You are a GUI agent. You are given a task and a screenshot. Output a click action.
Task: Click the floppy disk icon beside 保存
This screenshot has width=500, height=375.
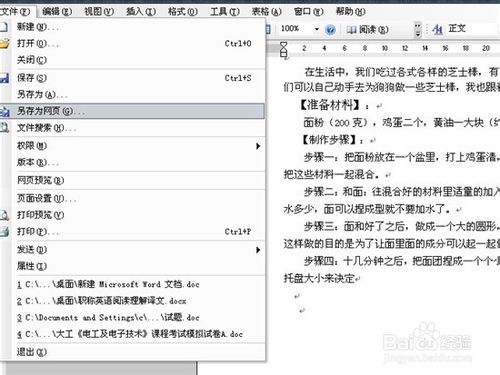4,78
